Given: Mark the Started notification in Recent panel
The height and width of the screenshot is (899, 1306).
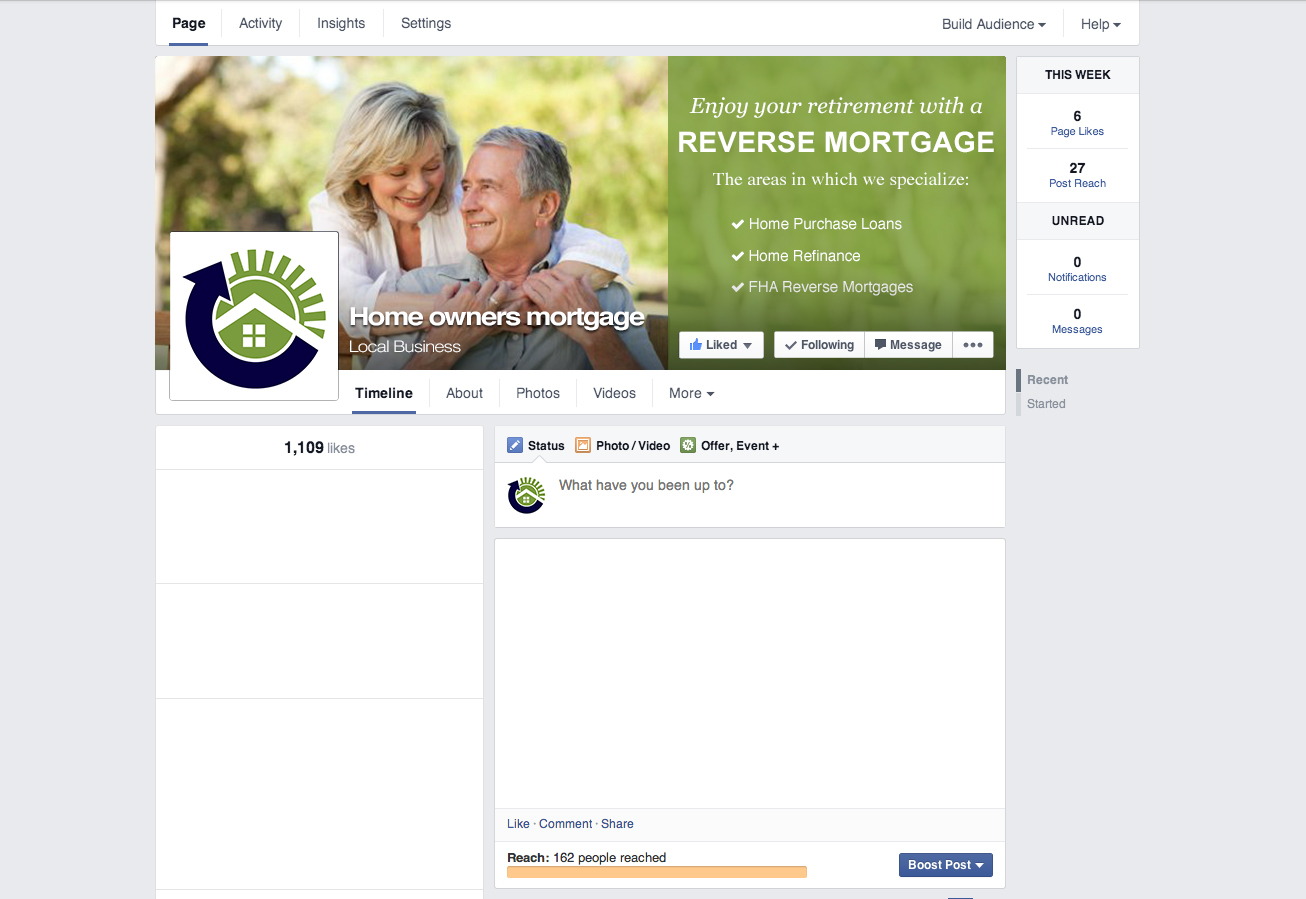Looking at the screenshot, I should (x=1045, y=403).
